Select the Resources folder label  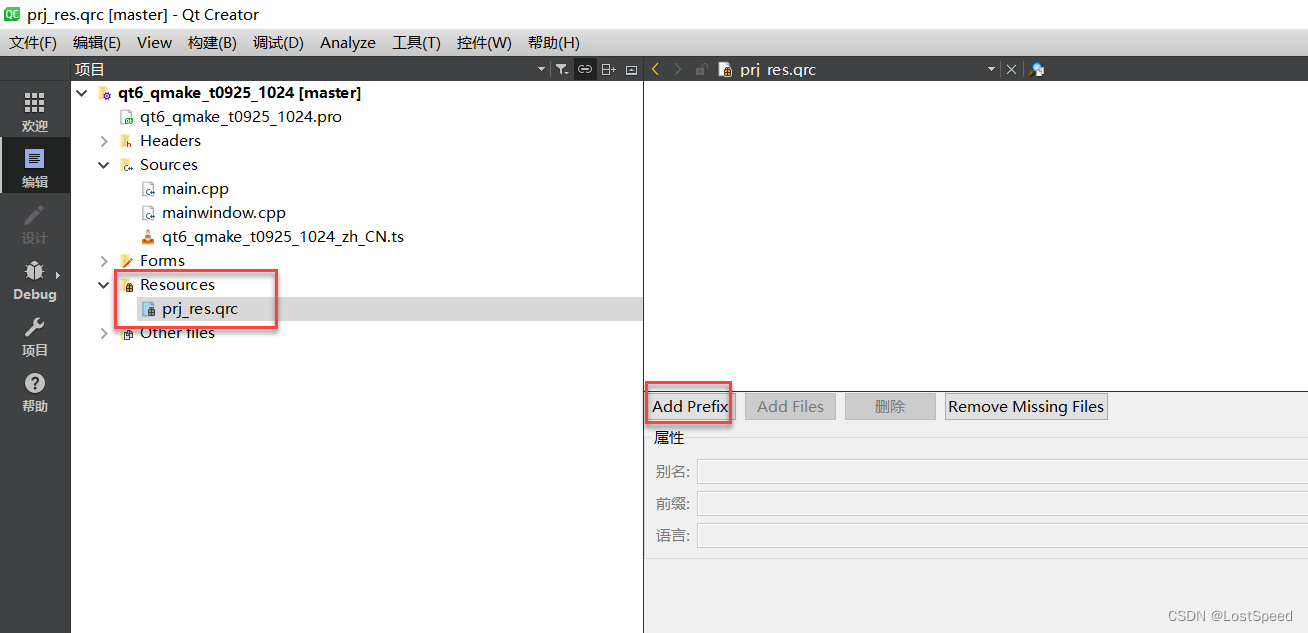[177, 285]
